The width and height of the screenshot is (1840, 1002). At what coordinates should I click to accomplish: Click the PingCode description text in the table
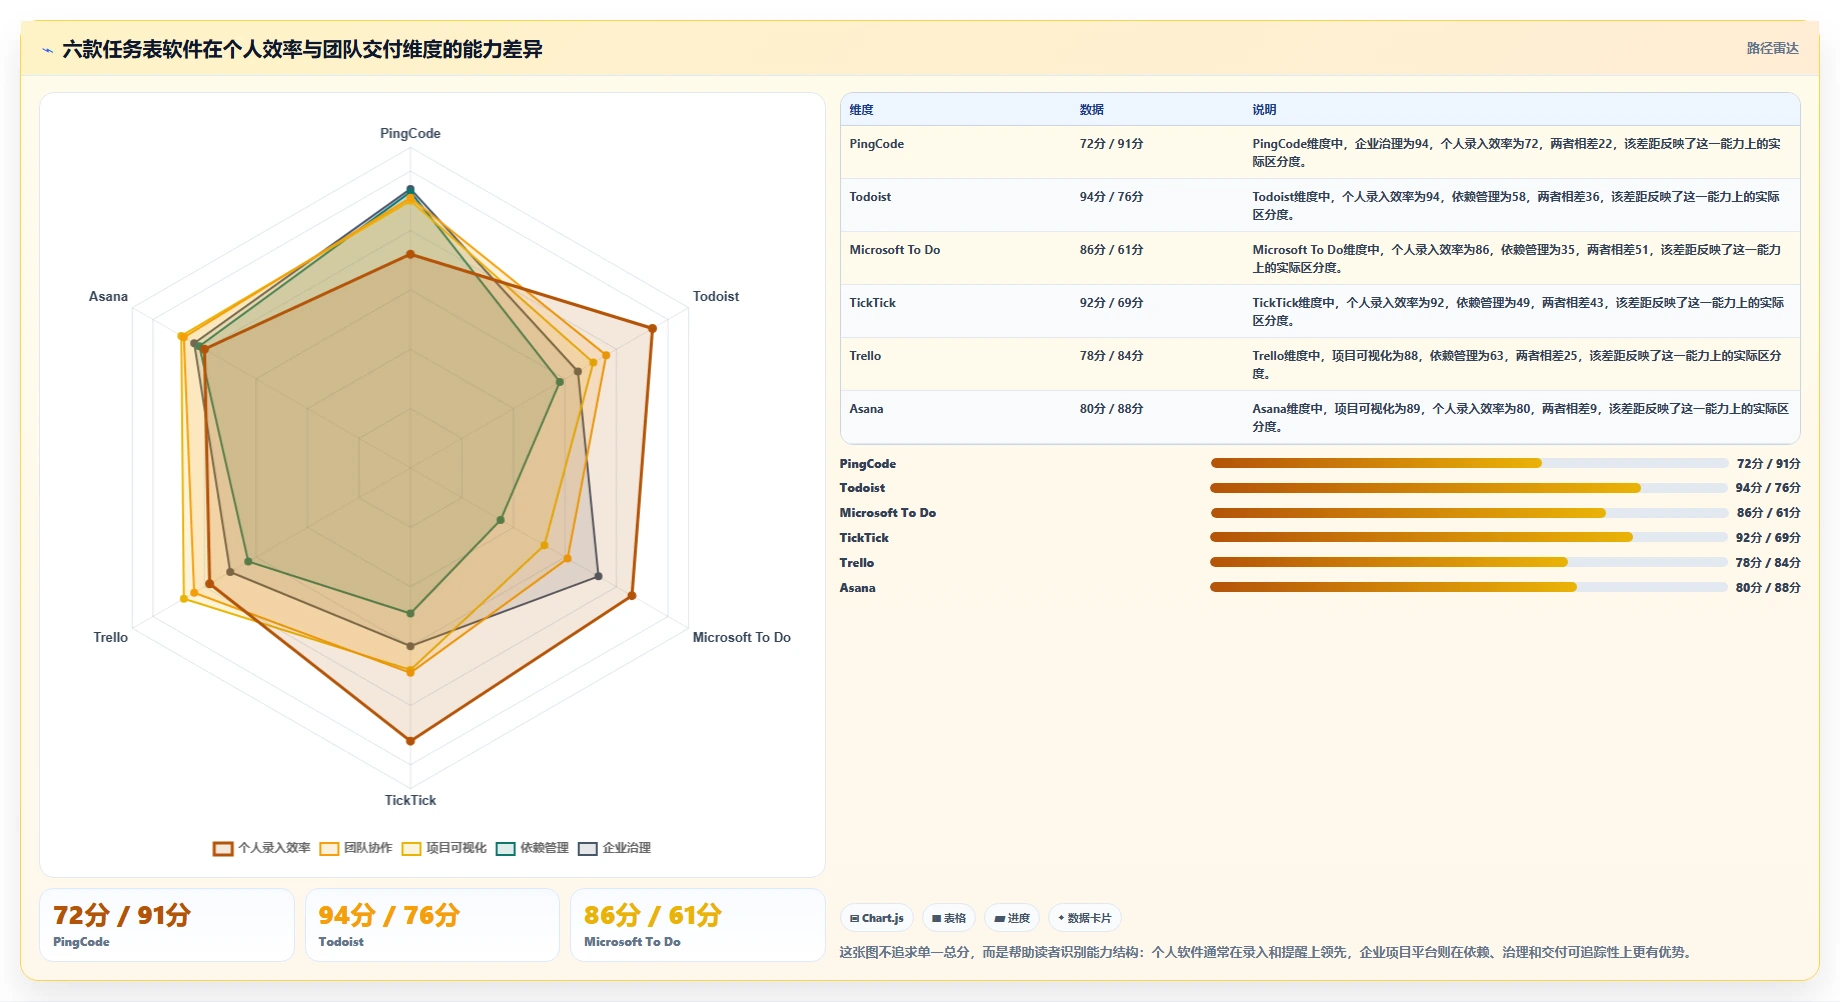point(1516,153)
